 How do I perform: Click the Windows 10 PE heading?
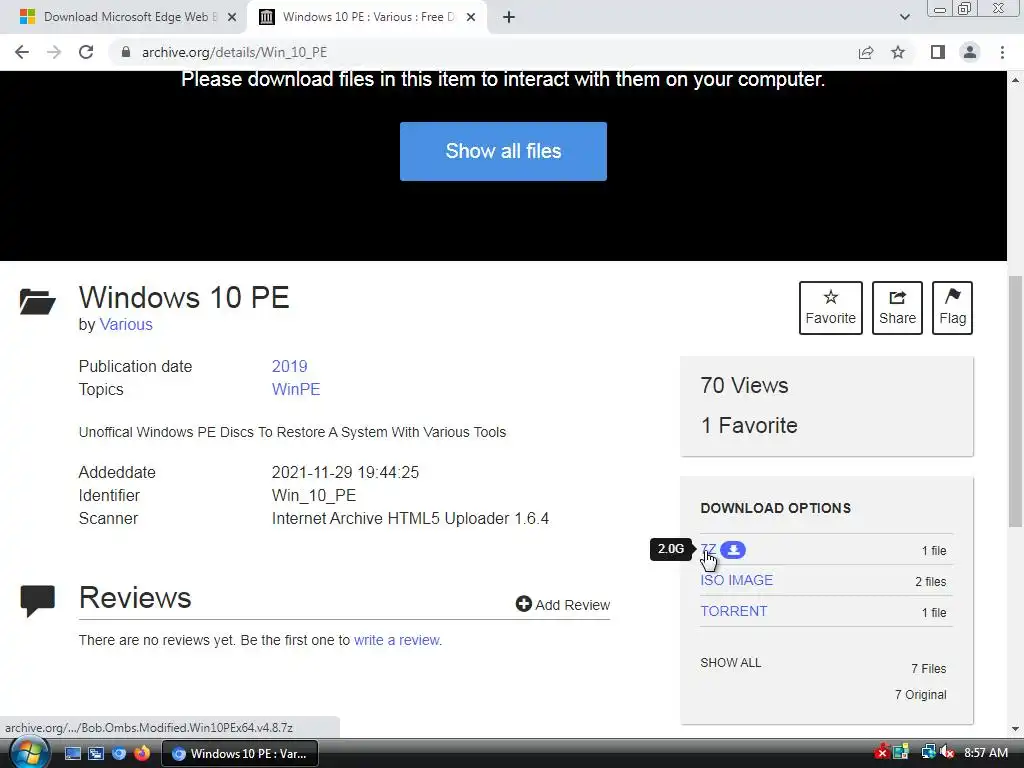(x=184, y=298)
